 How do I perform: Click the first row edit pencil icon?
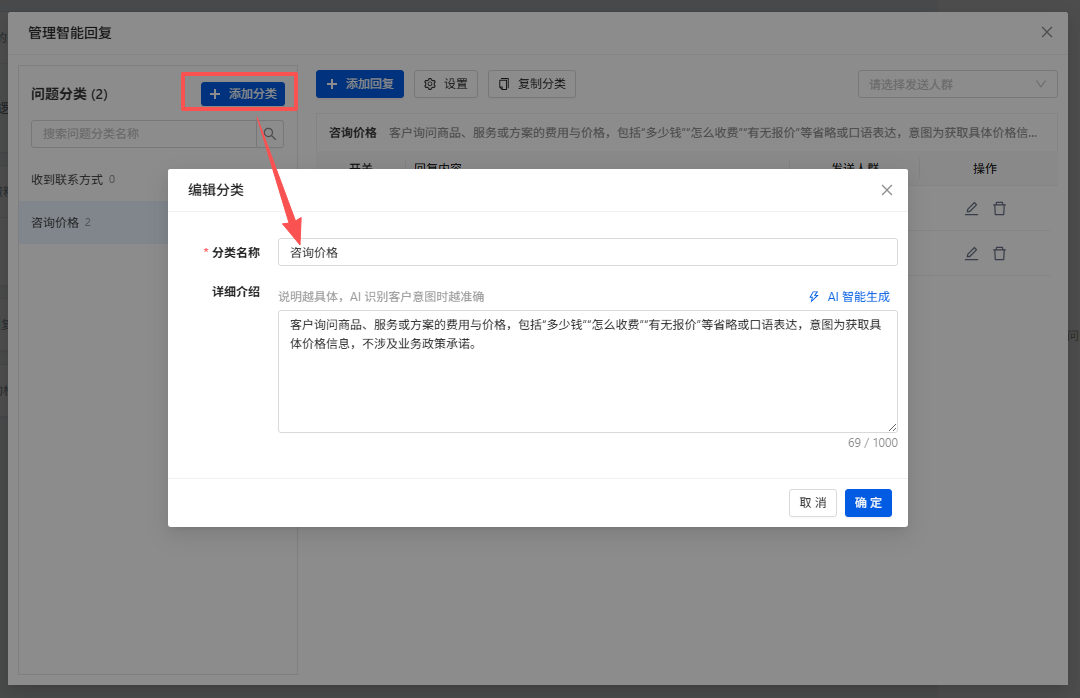(971, 208)
